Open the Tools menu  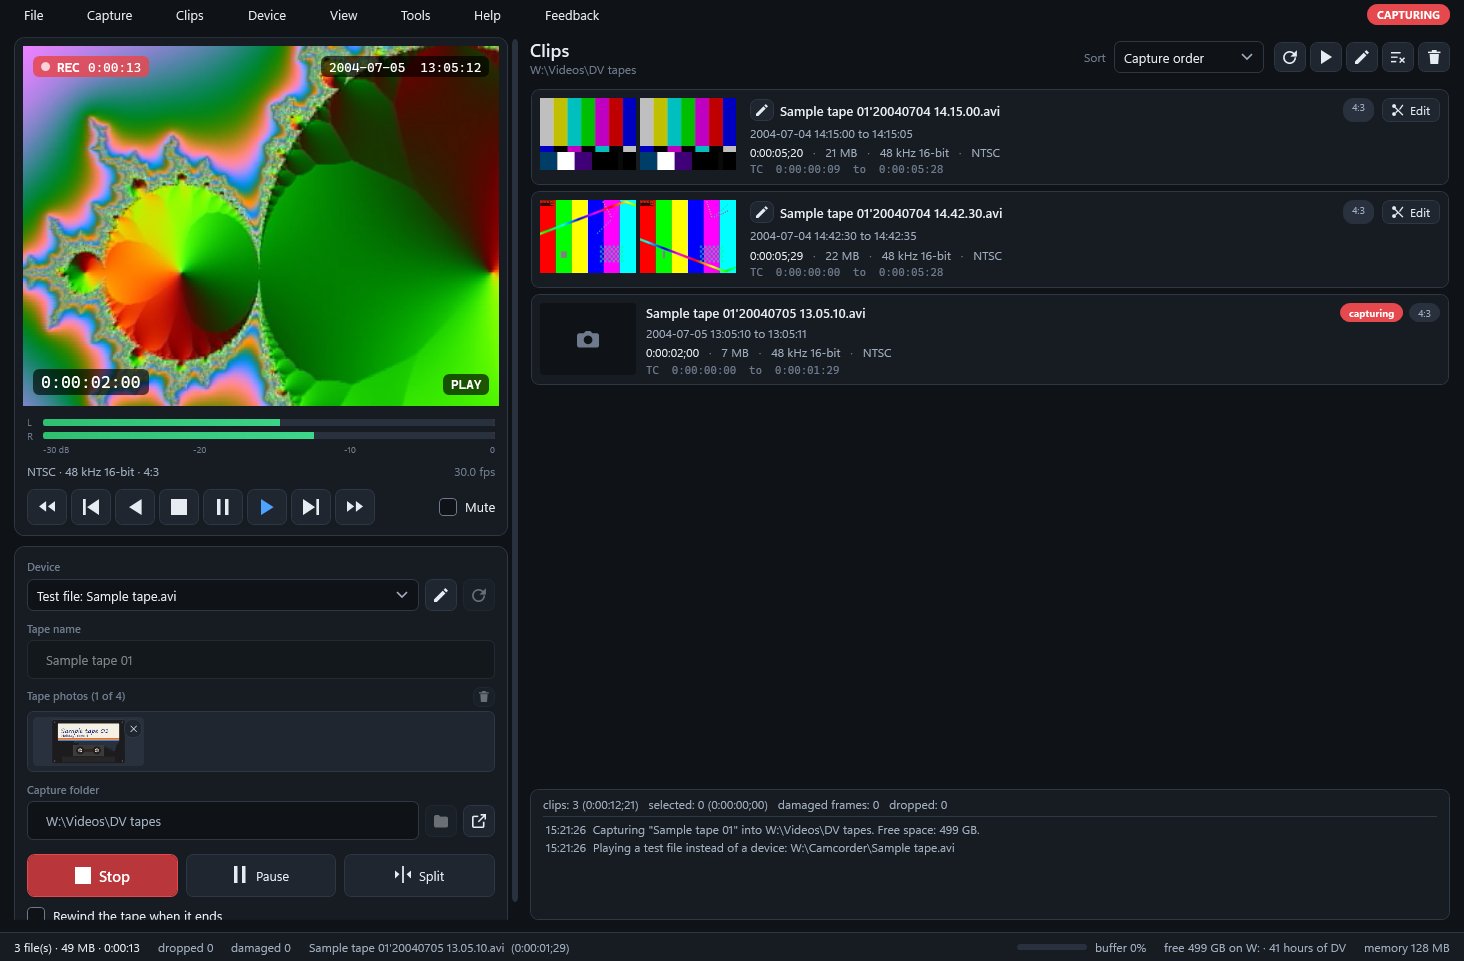coord(416,15)
